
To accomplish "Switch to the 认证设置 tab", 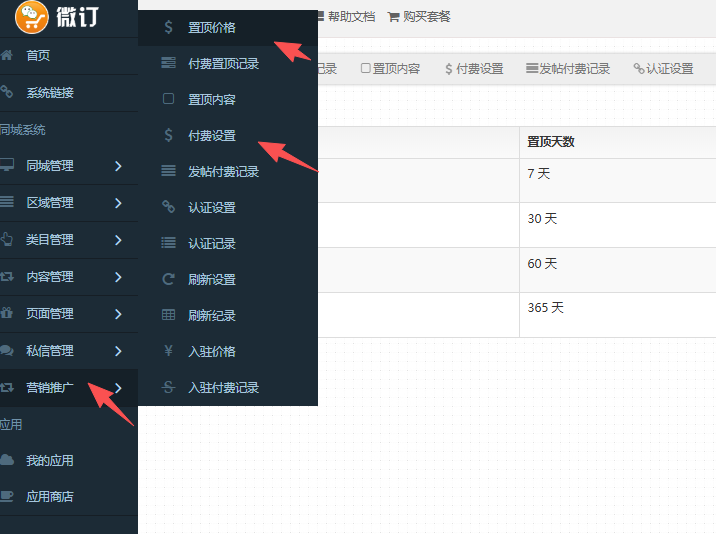I will coord(663,69).
